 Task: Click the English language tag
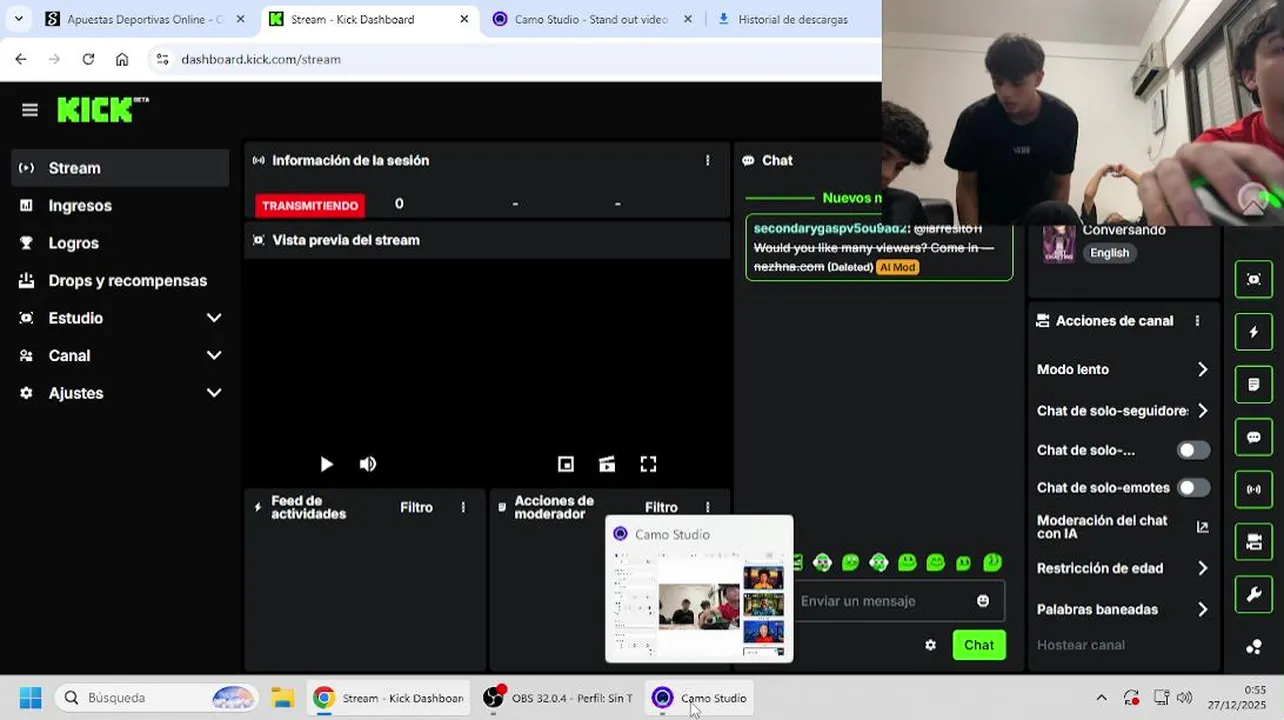(x=1109, y=253)
